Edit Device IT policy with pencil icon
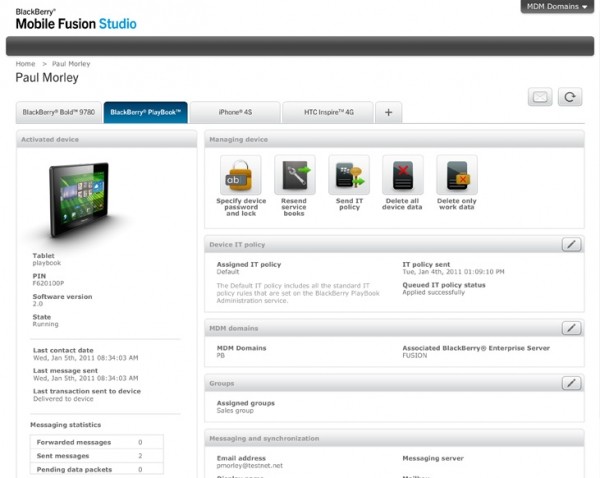 coord(570,244)
